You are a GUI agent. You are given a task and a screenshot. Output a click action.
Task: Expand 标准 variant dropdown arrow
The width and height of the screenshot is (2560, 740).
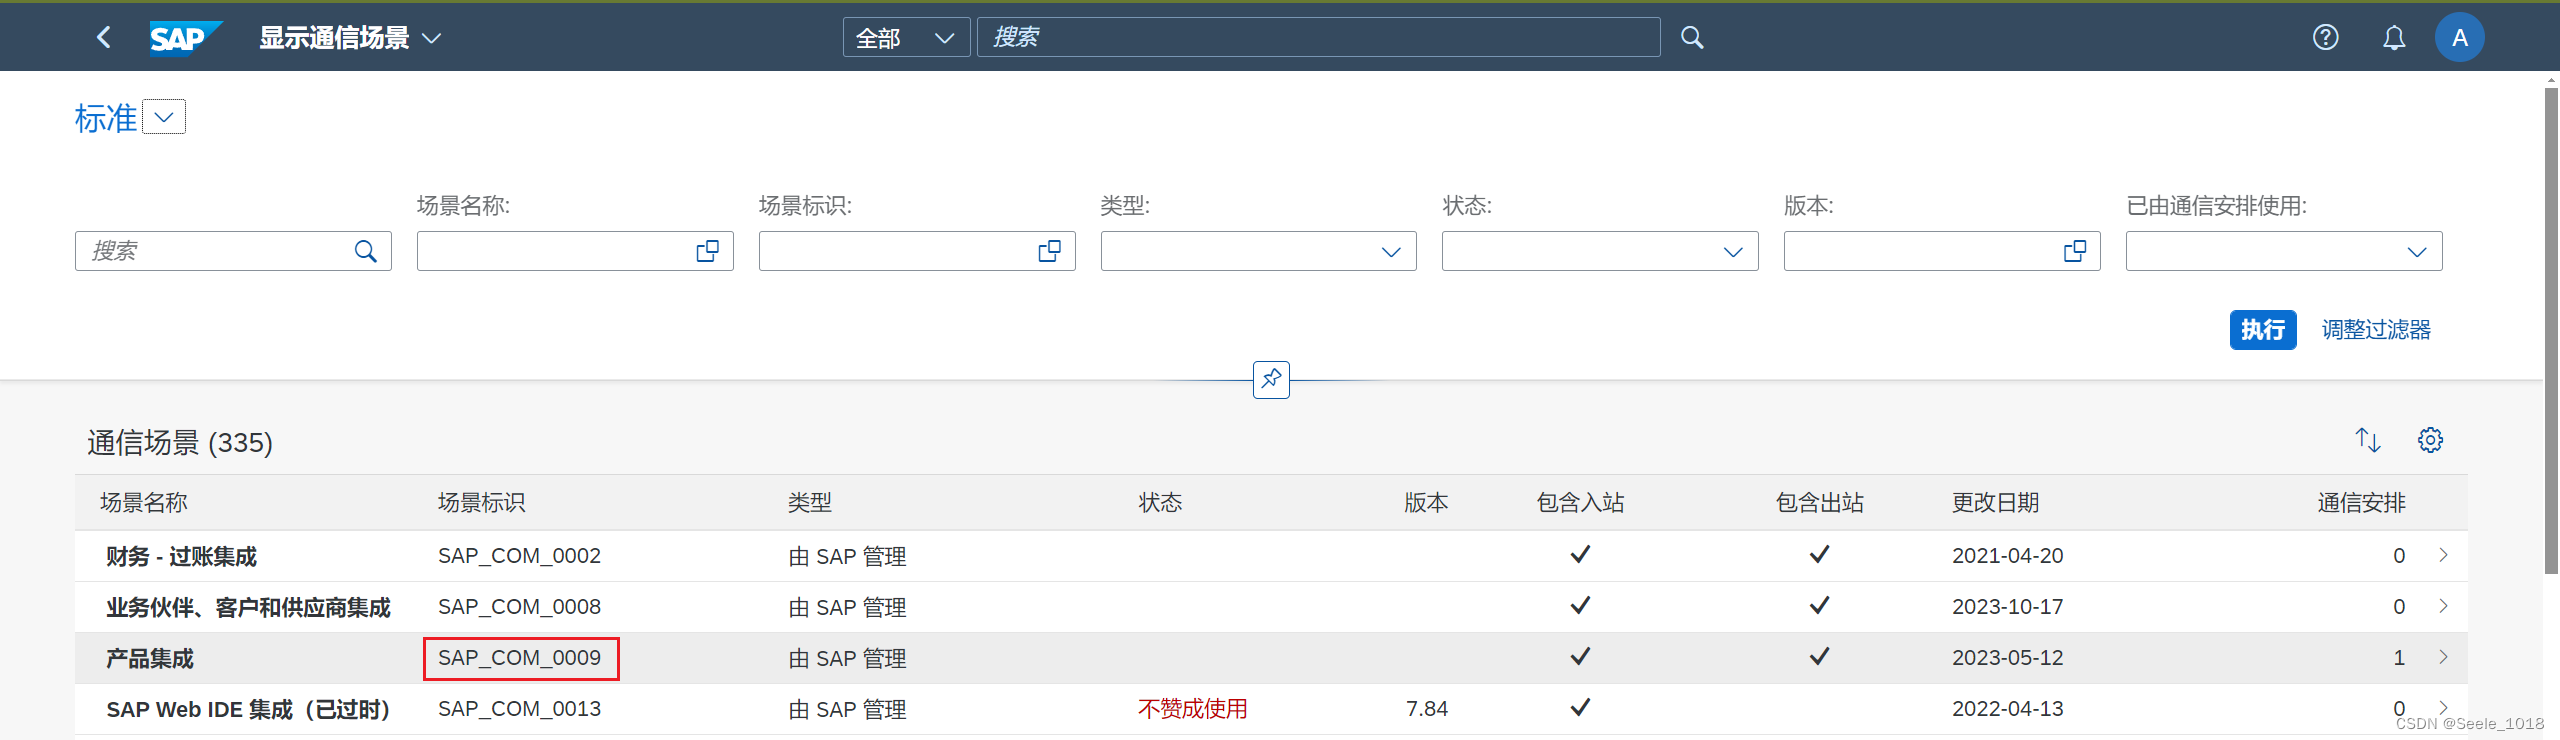164,117
